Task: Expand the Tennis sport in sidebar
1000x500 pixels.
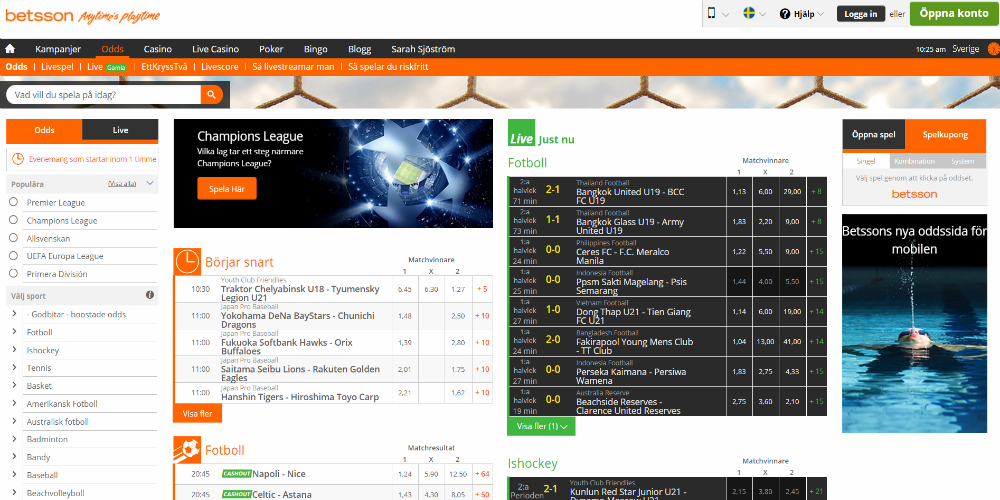Action: click(x=14, y=367)
